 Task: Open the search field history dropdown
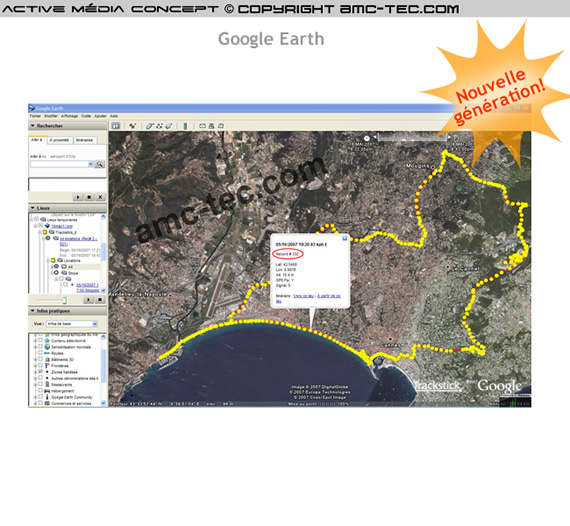pyautogui.click(x=91, y=164)
